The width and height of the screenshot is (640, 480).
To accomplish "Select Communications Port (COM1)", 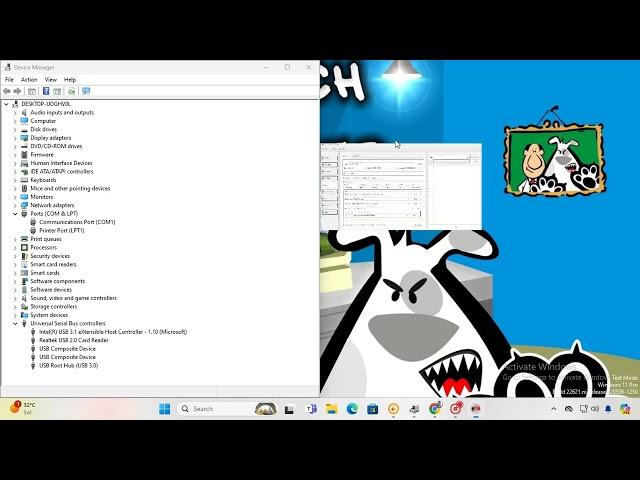I will point(77,222).
